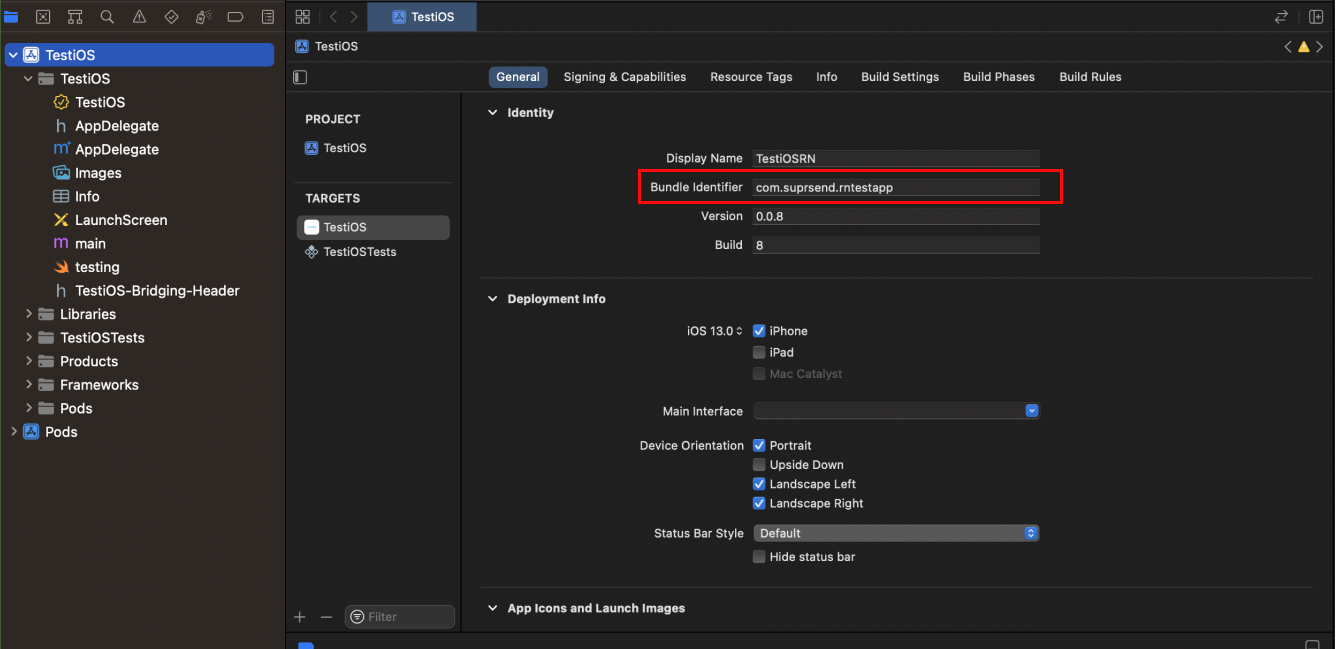Switch to Build Settings tab
Image resolution: width=1341 pixels, height=649 pixels.
899,77
